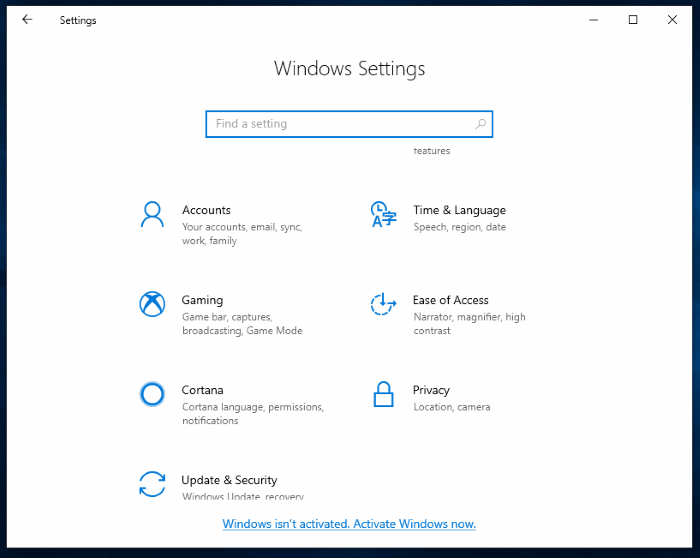Click the search magnifier icon

(480, 124)
